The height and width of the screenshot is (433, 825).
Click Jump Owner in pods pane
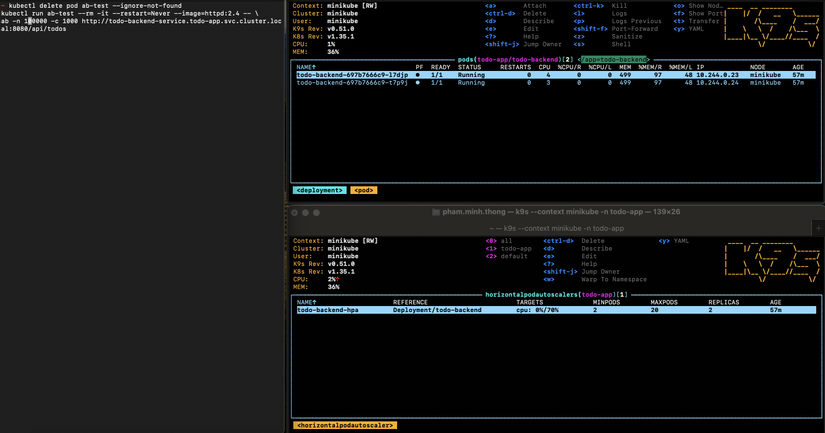(x=523, y=44)
